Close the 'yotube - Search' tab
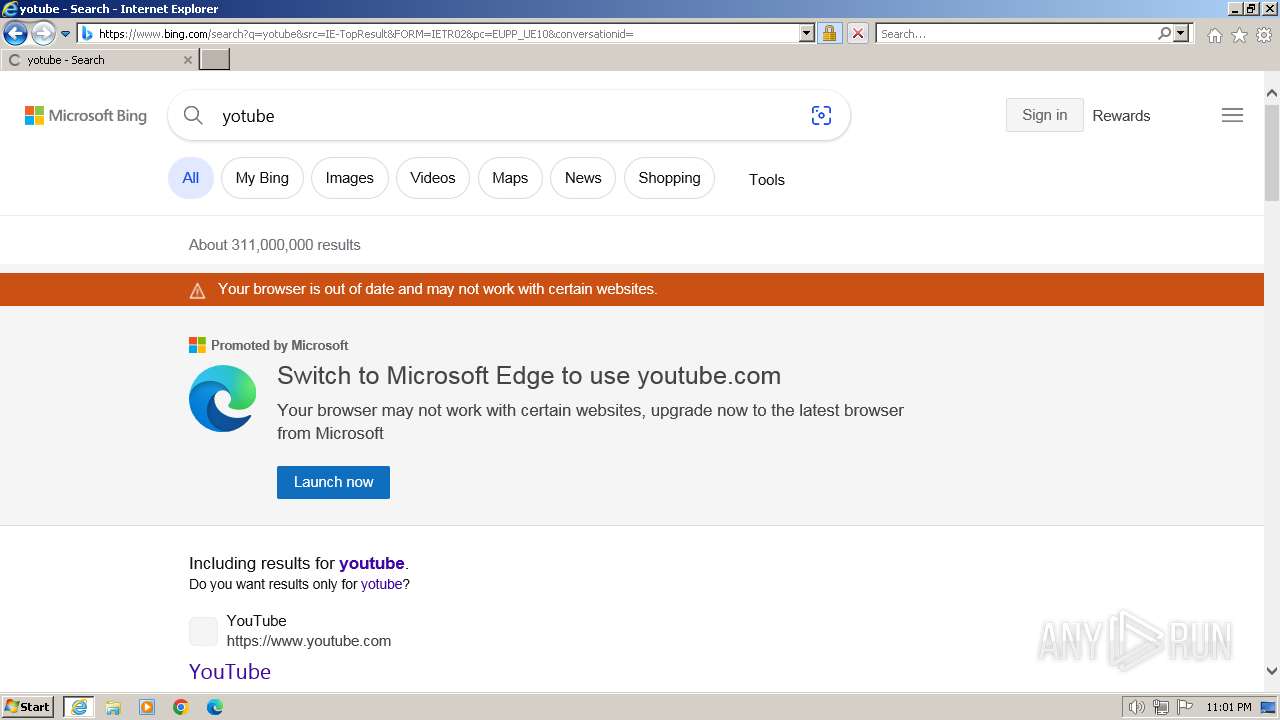Image resolution: width=1280 pixels, height=720 pixels. 187,60
